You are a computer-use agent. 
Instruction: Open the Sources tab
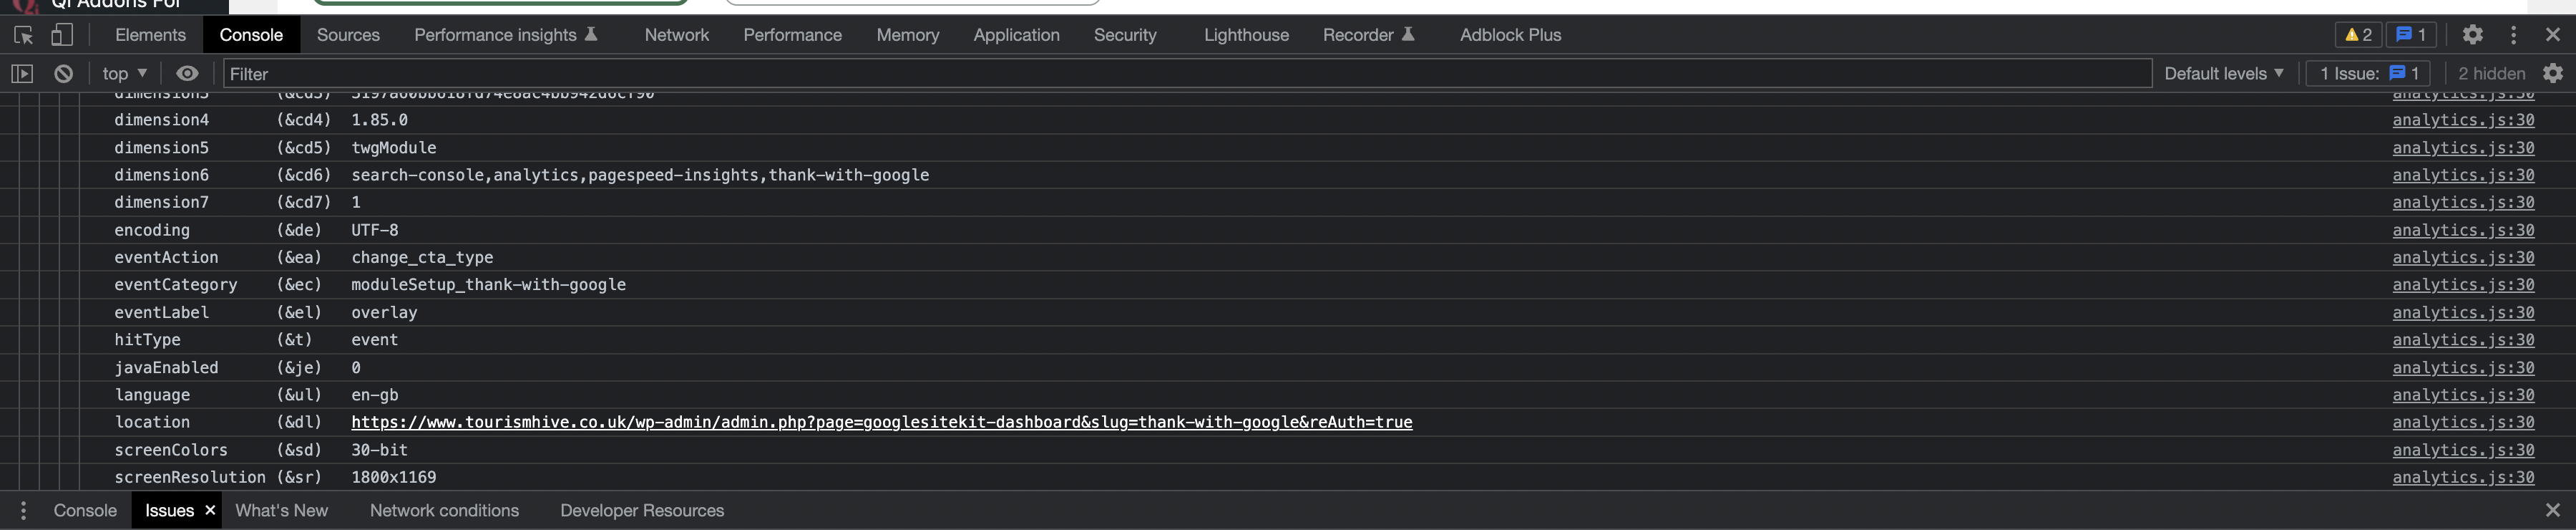click(348, 35)
